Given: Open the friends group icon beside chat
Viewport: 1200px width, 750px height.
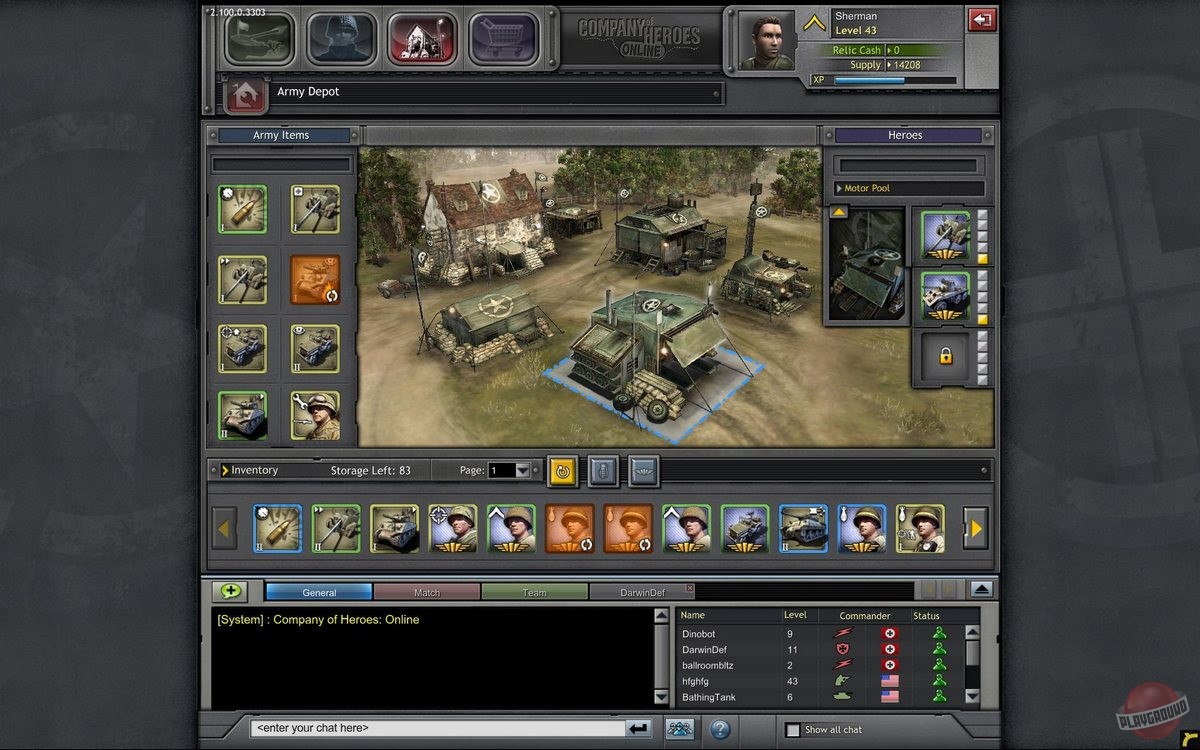Looking at the screenshot, I should [680, 728].
